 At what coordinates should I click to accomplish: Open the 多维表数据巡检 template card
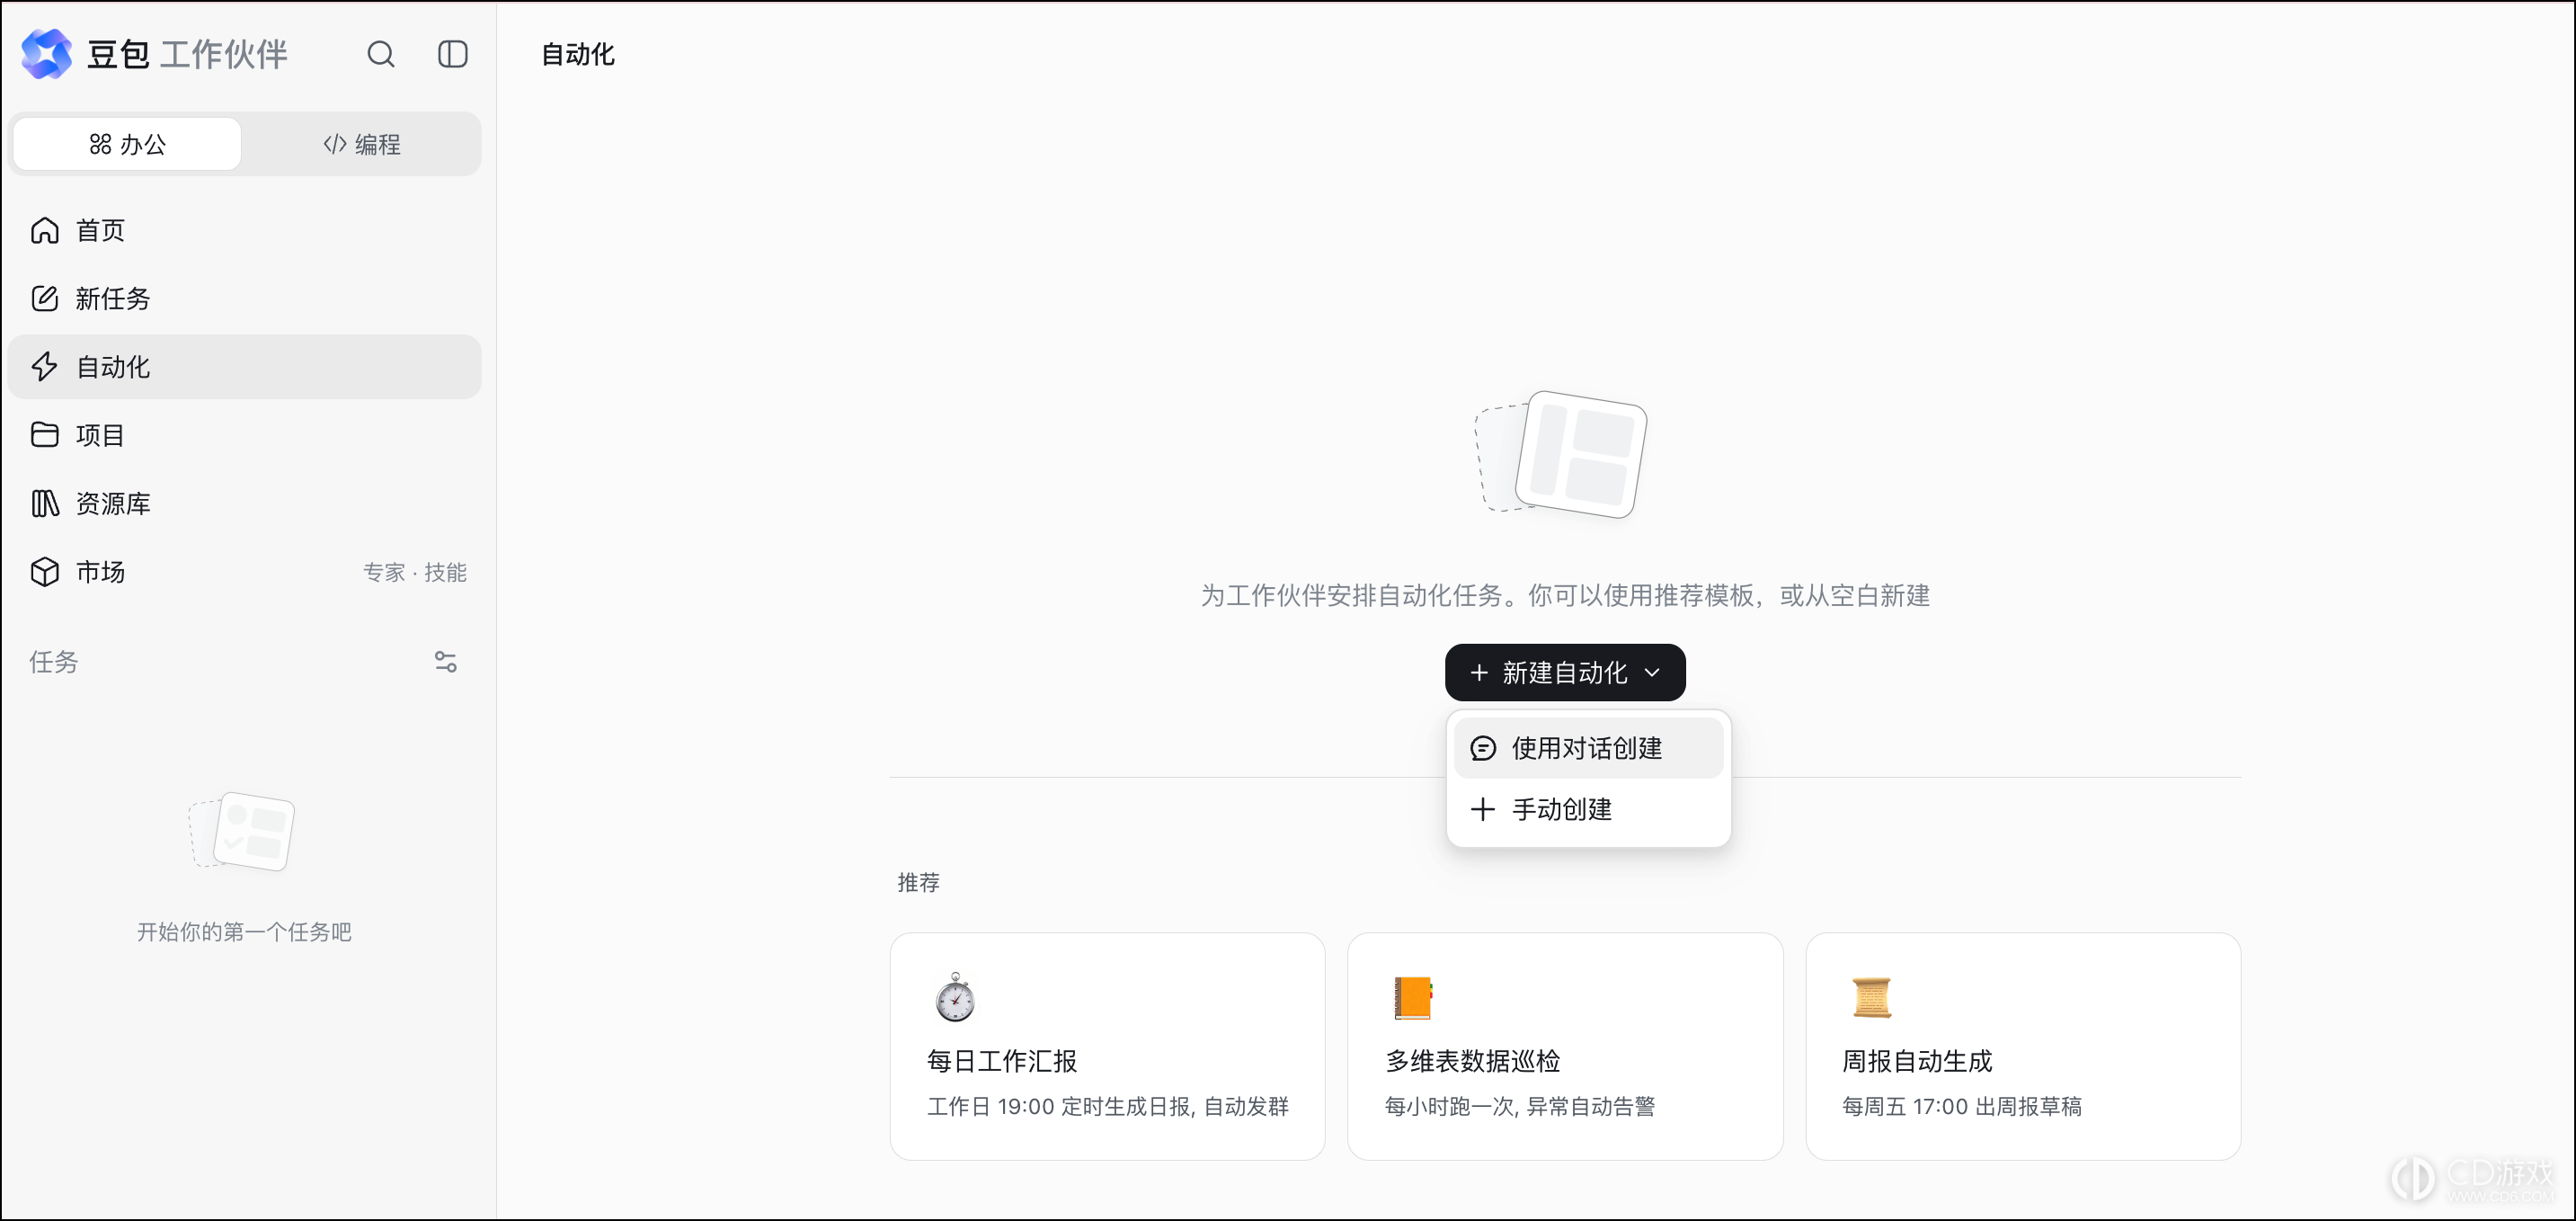1565,1046
